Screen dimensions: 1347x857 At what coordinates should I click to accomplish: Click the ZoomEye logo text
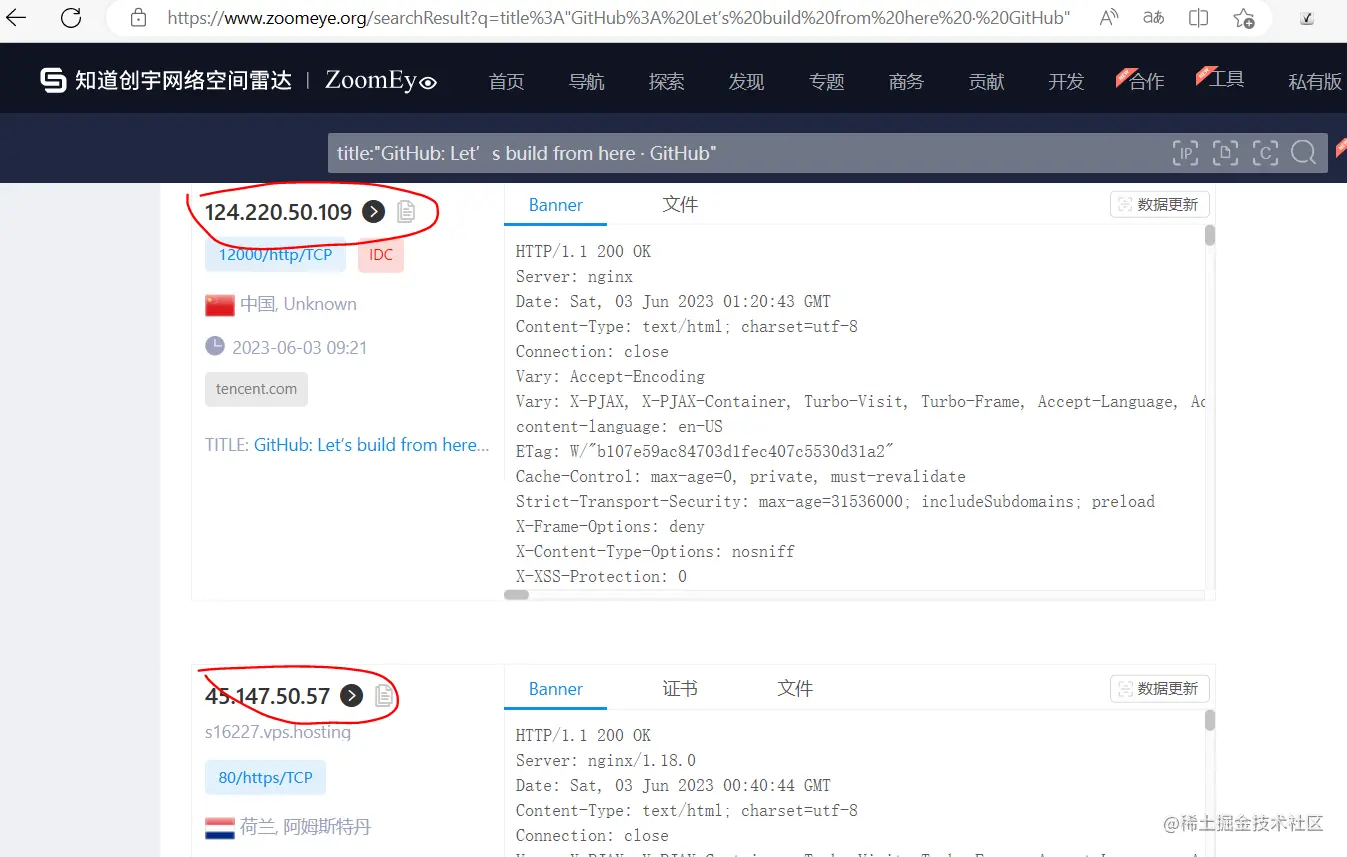click(x=381, y=80)
